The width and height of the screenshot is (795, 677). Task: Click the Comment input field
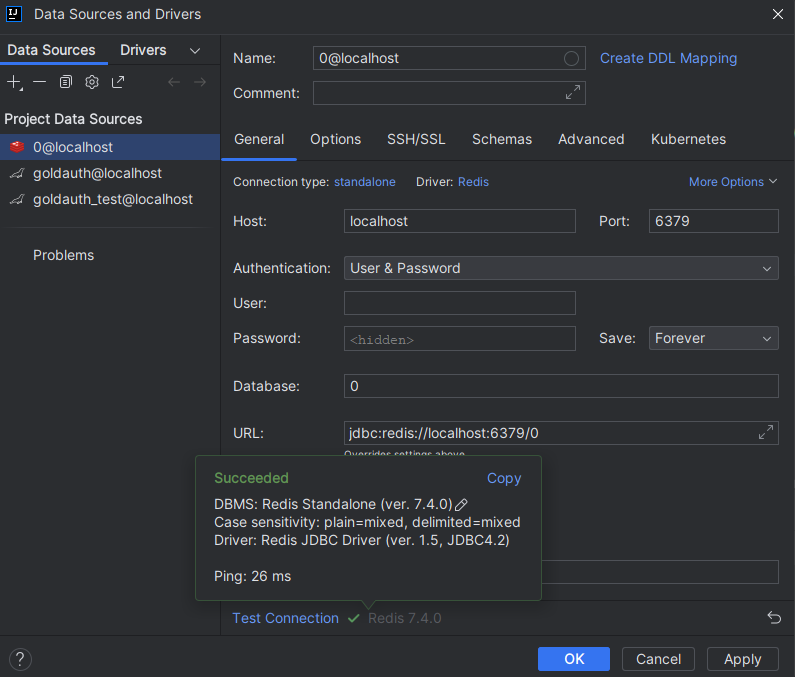[449, 93]
